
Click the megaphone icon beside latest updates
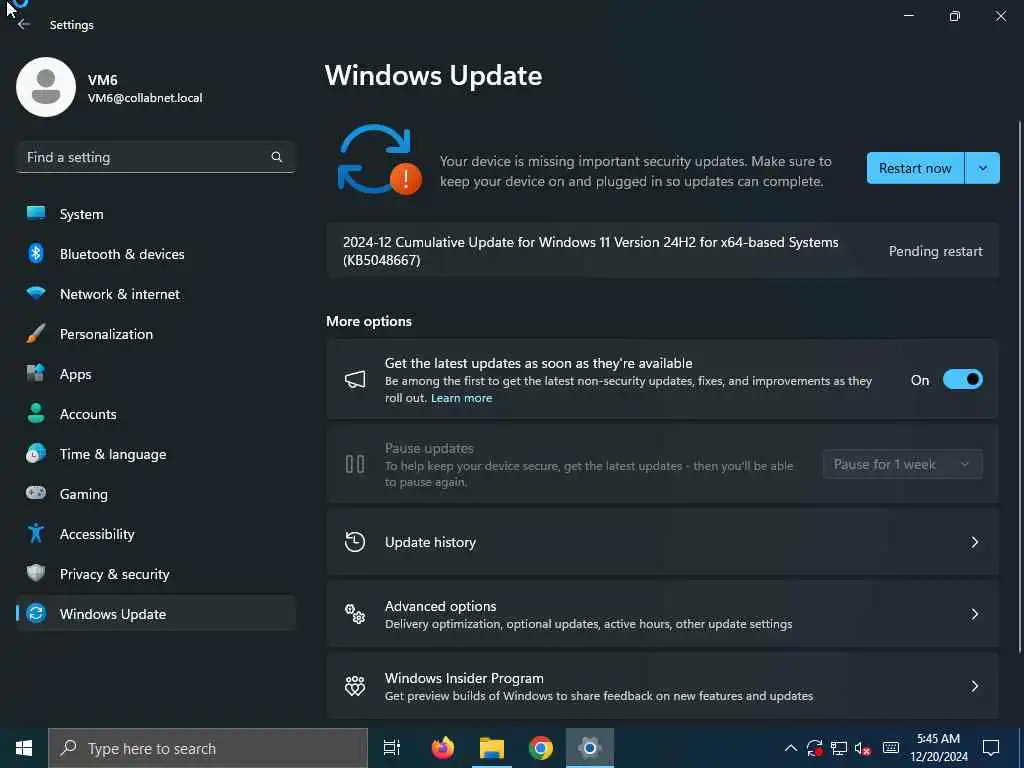pos(355,379)
